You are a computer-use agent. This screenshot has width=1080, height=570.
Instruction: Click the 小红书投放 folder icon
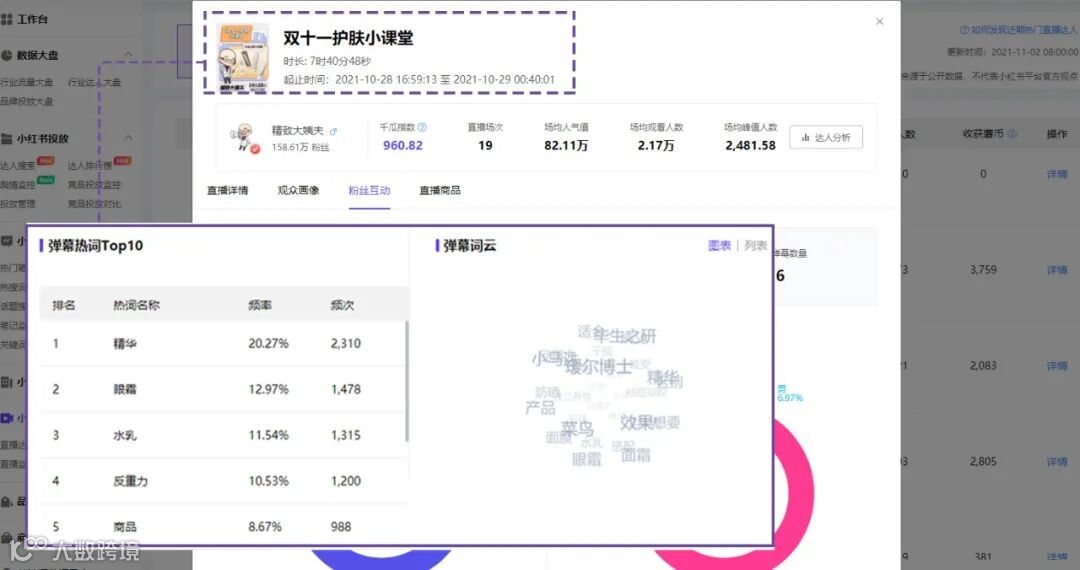7,138
